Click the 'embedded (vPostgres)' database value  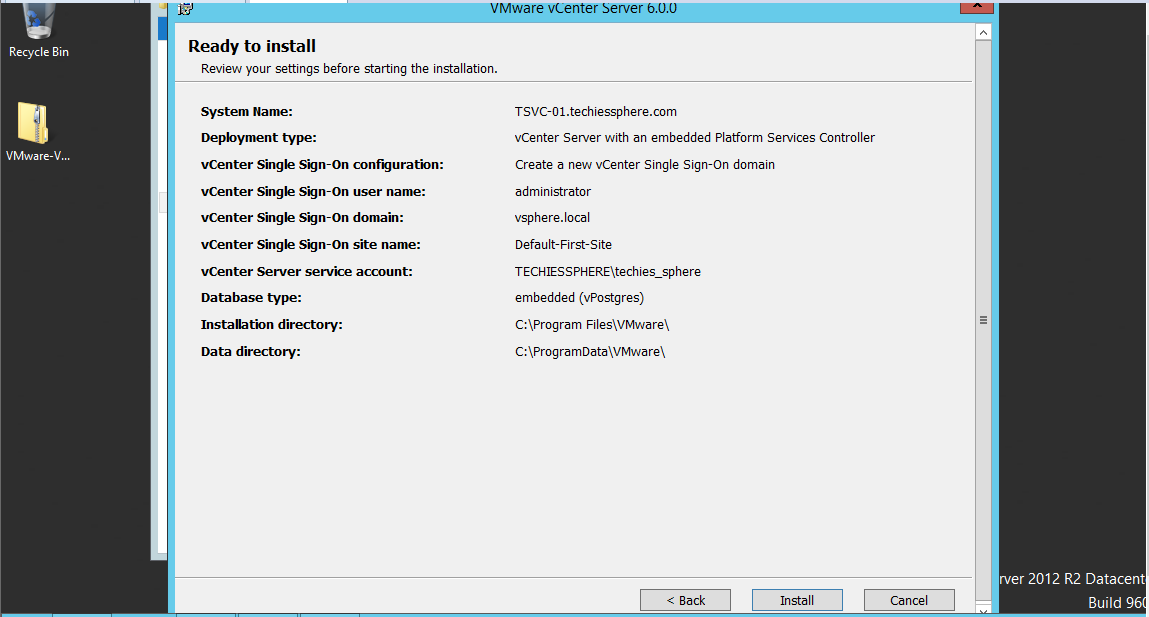580,298
